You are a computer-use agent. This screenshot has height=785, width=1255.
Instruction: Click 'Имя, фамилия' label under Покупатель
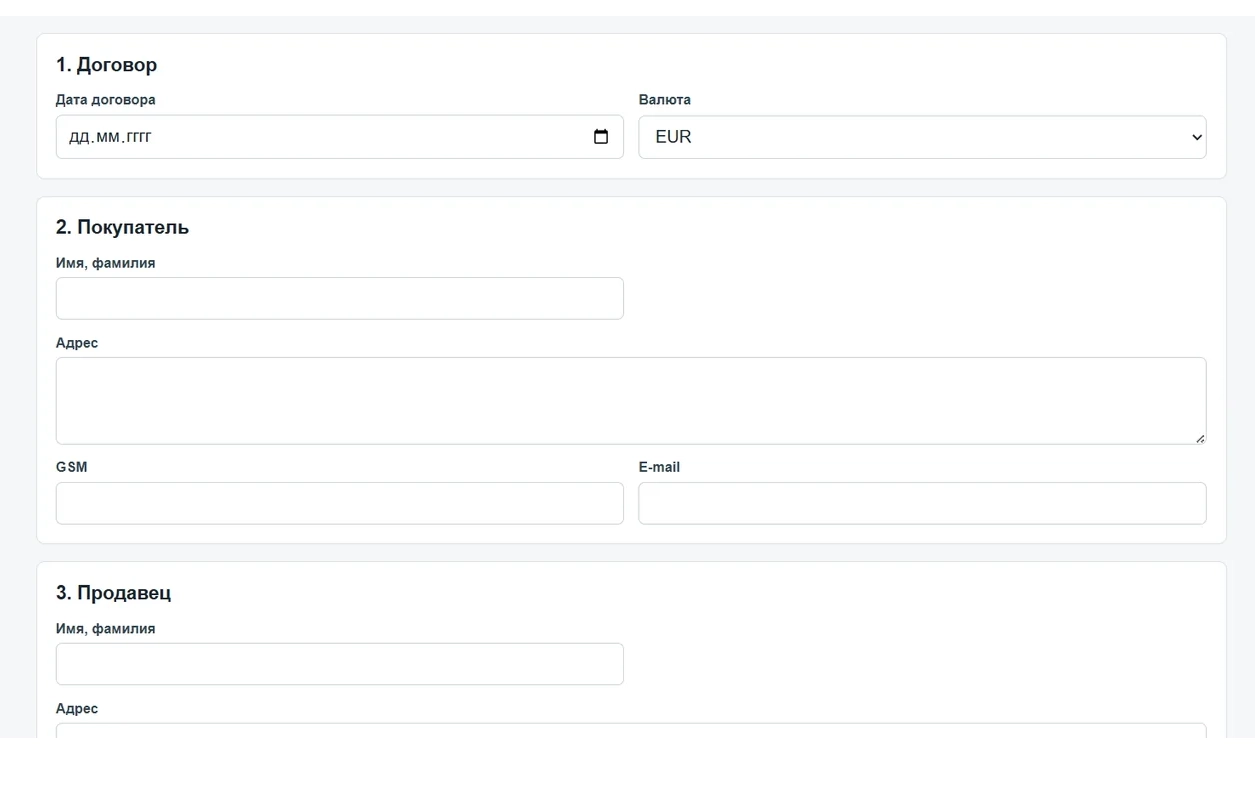point(105,263)
